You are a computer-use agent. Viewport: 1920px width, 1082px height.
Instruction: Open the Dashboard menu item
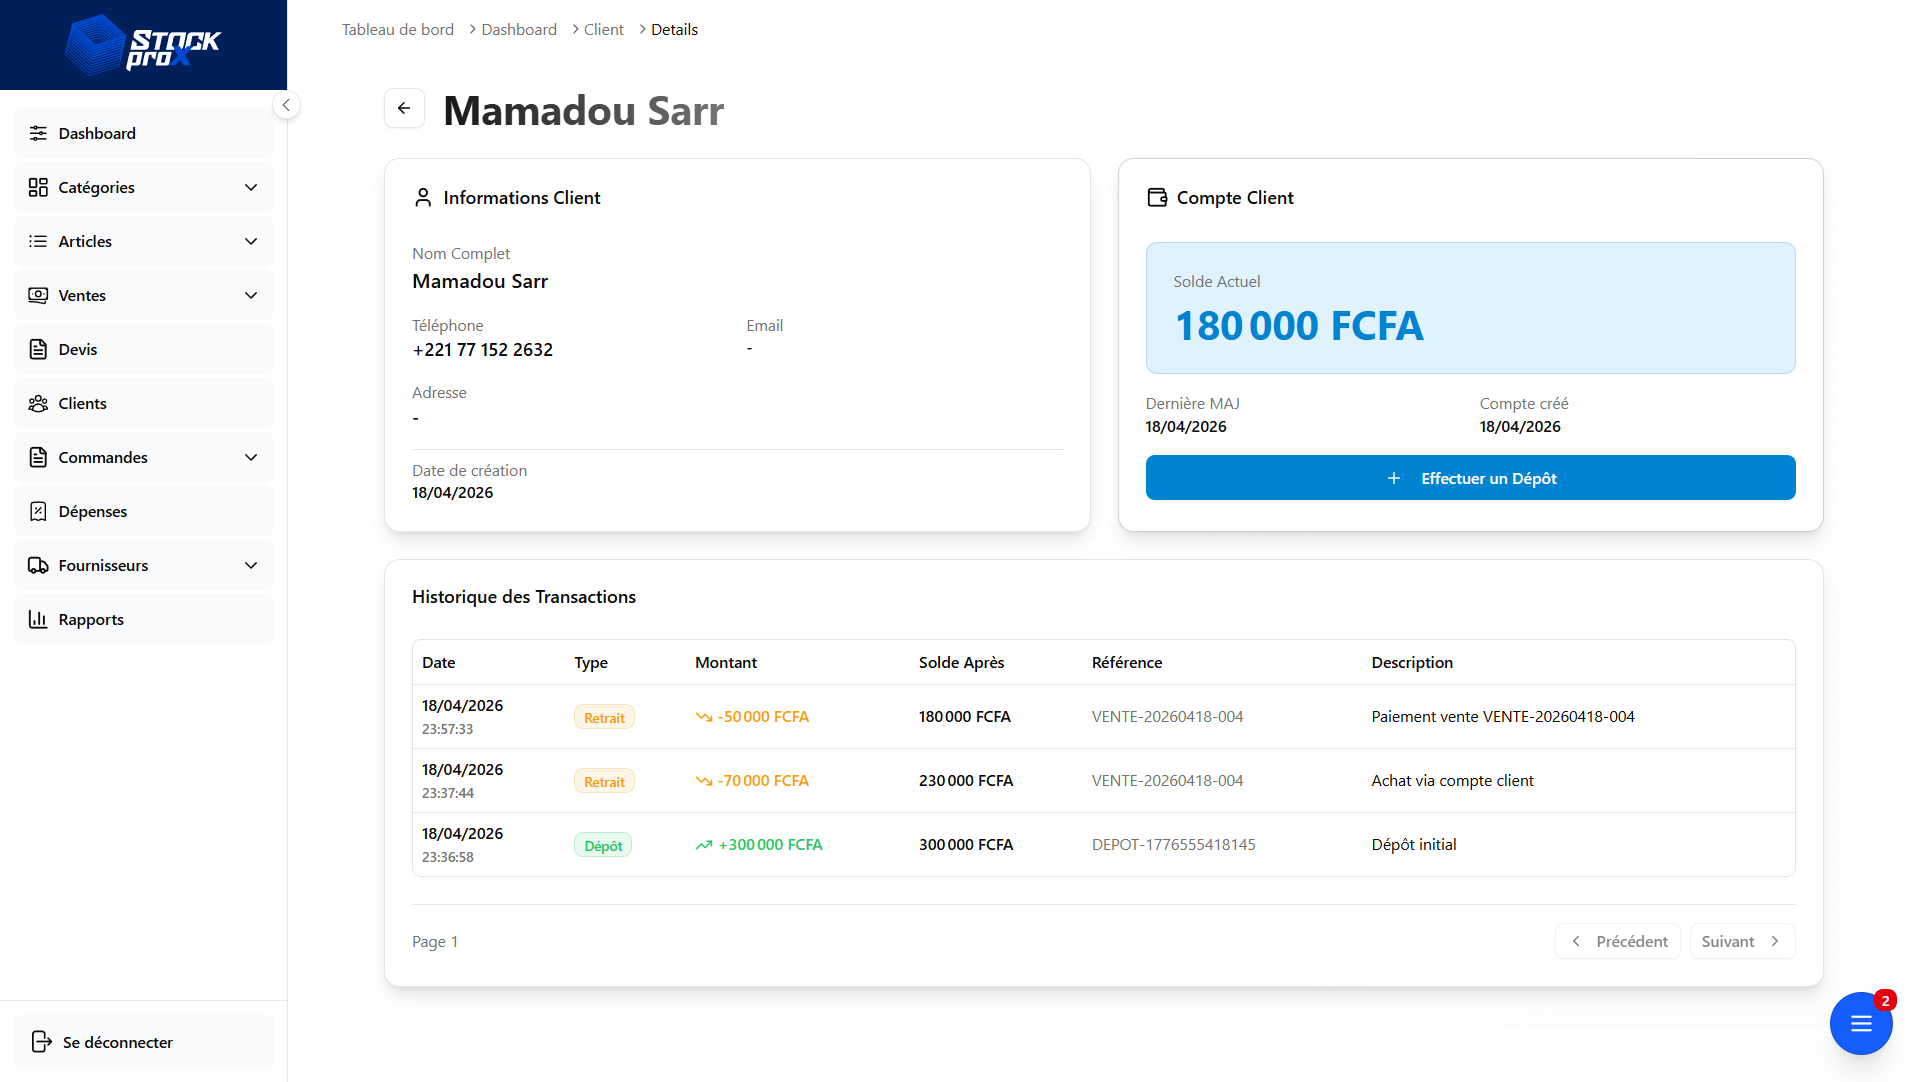pyautogui.click(x=144, y=133)
